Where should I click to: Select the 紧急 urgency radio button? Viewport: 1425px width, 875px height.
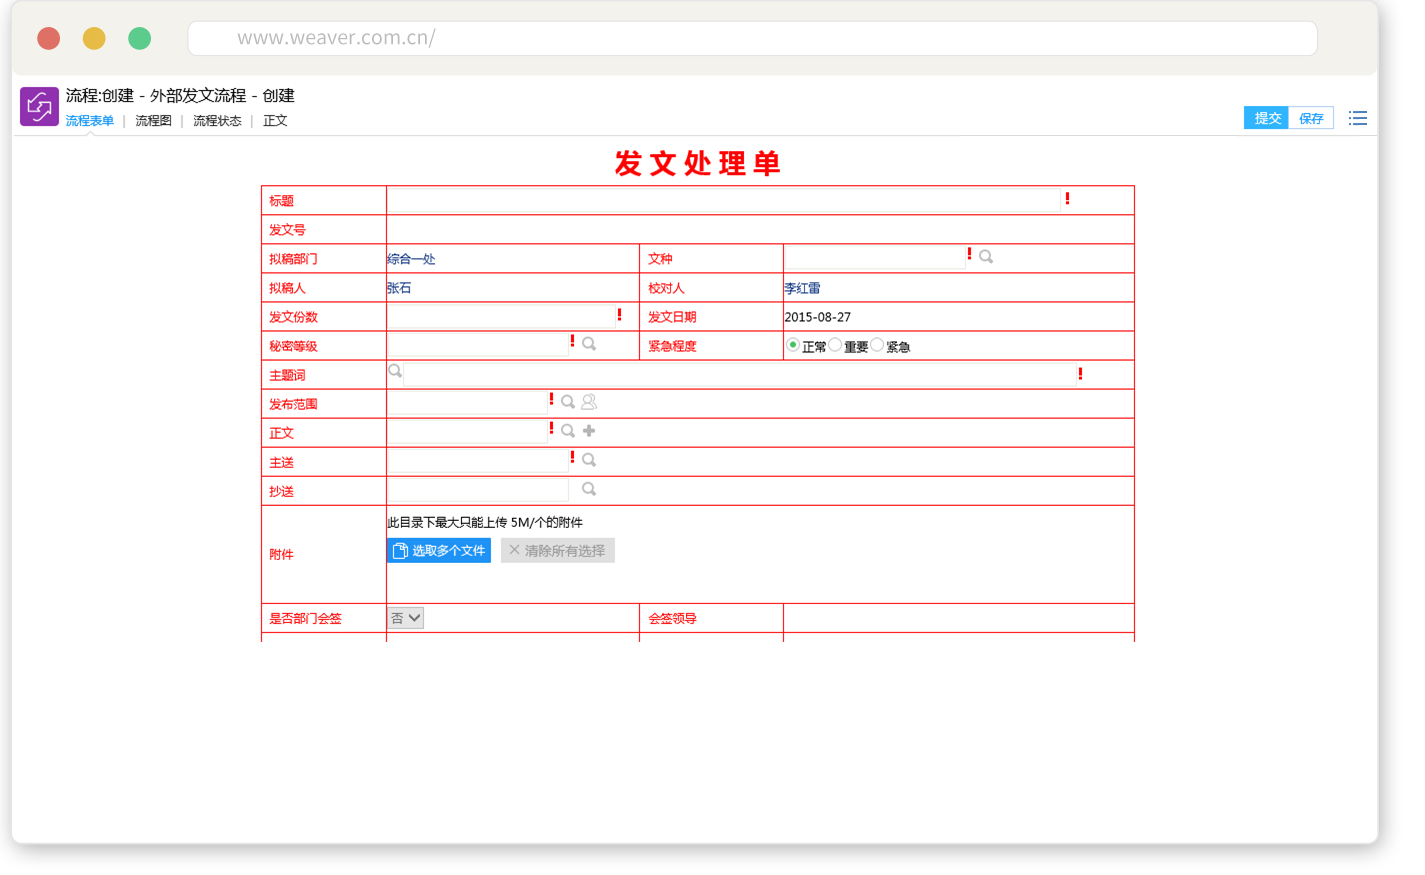[877, 345]
